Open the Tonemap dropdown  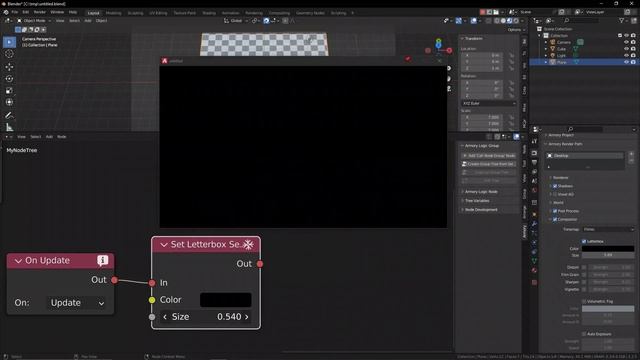608,229
